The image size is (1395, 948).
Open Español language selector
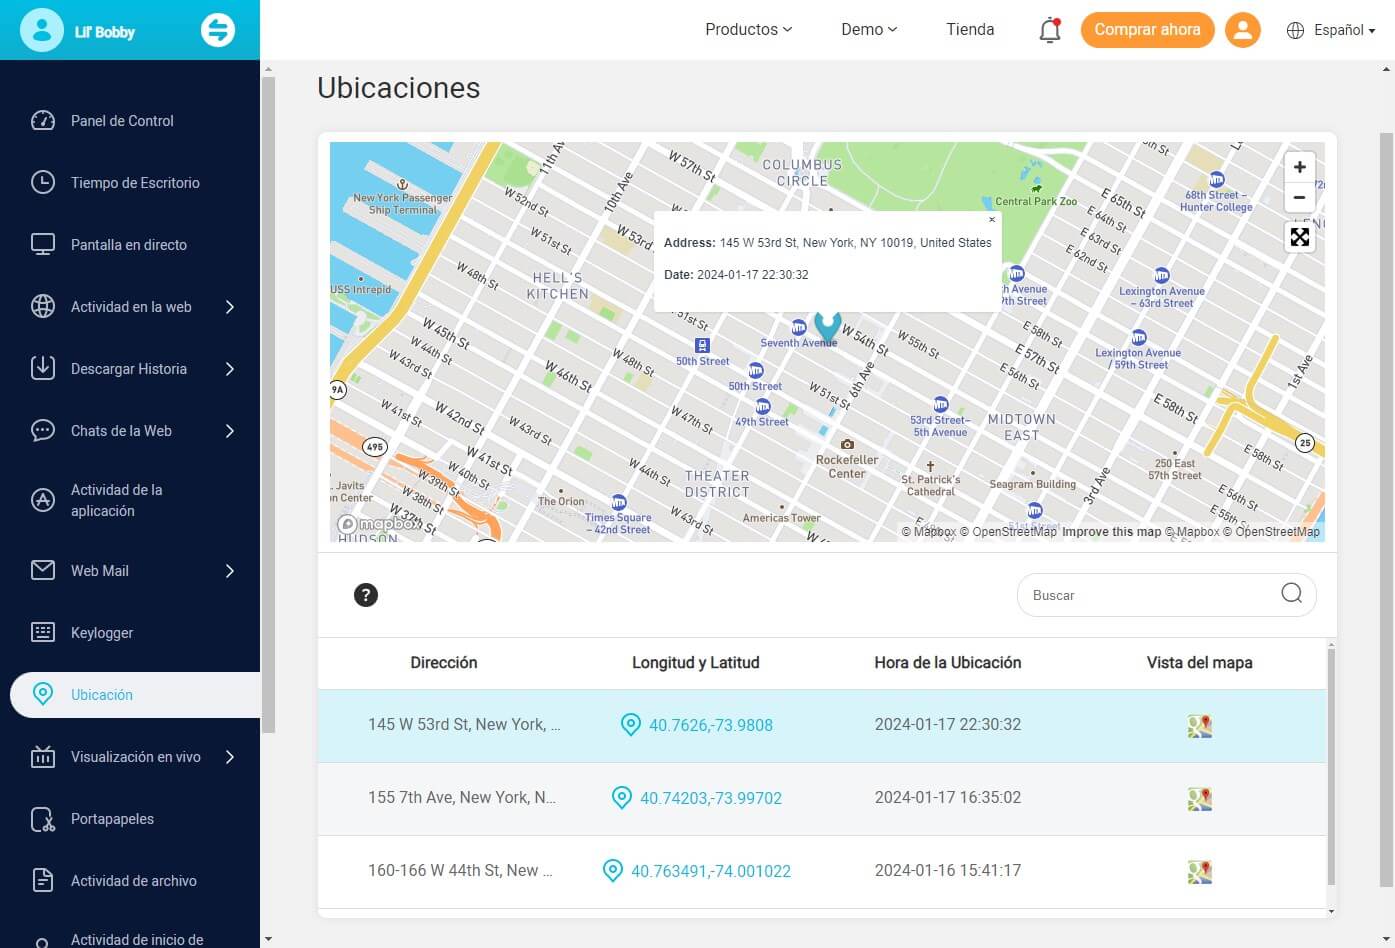coord(1331,30)
